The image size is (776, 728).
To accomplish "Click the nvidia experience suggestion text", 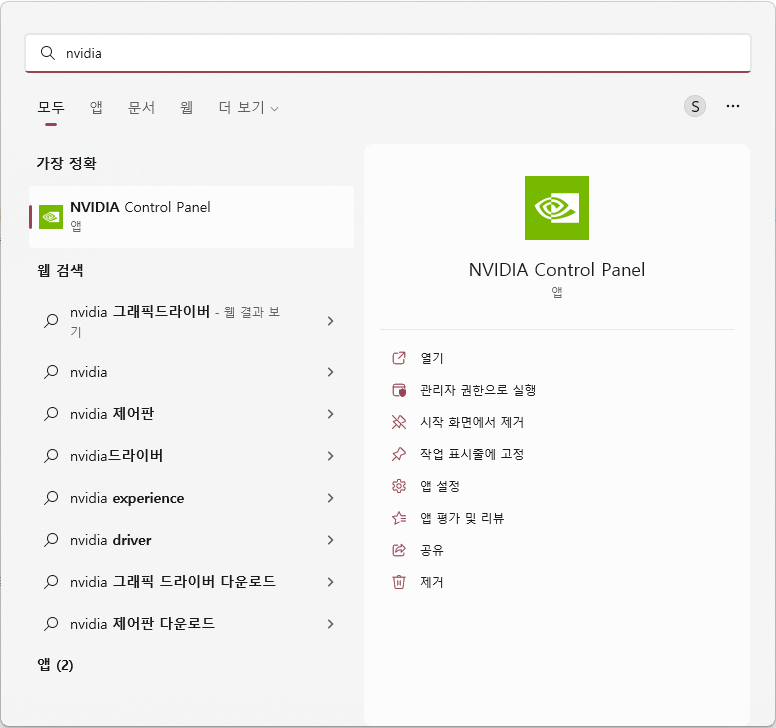I will 127,498.
